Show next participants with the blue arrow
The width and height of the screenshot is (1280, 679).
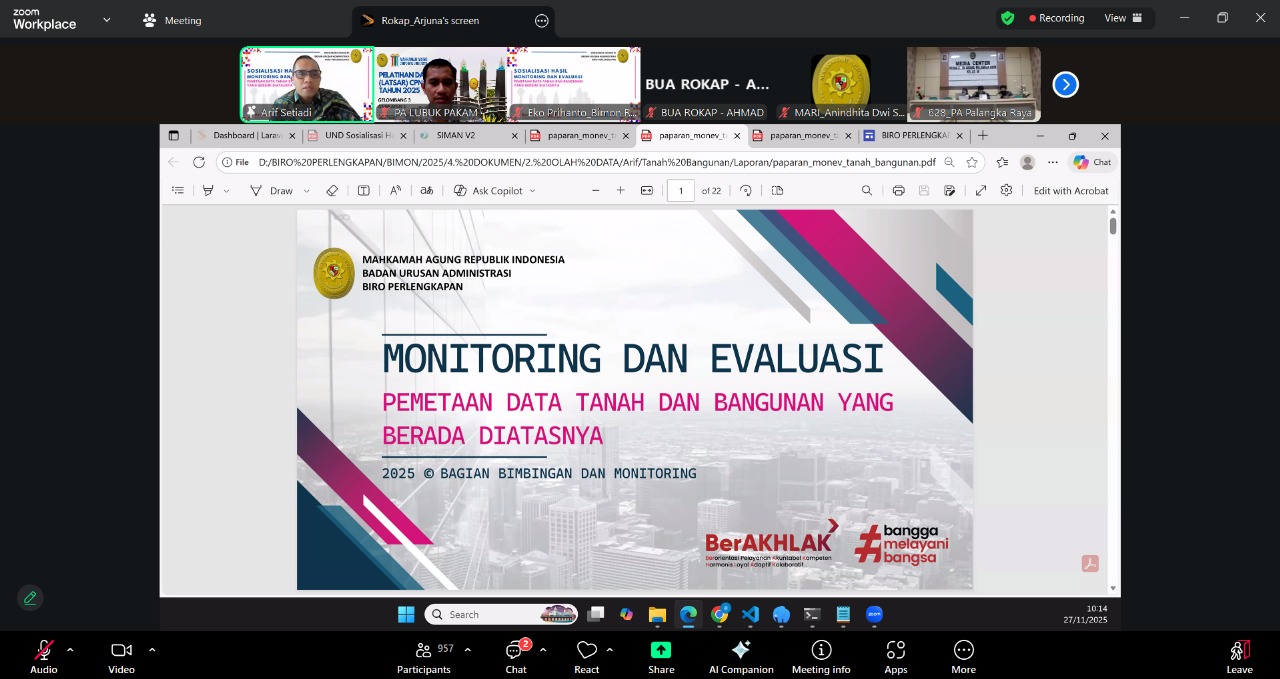[1065, 85]
